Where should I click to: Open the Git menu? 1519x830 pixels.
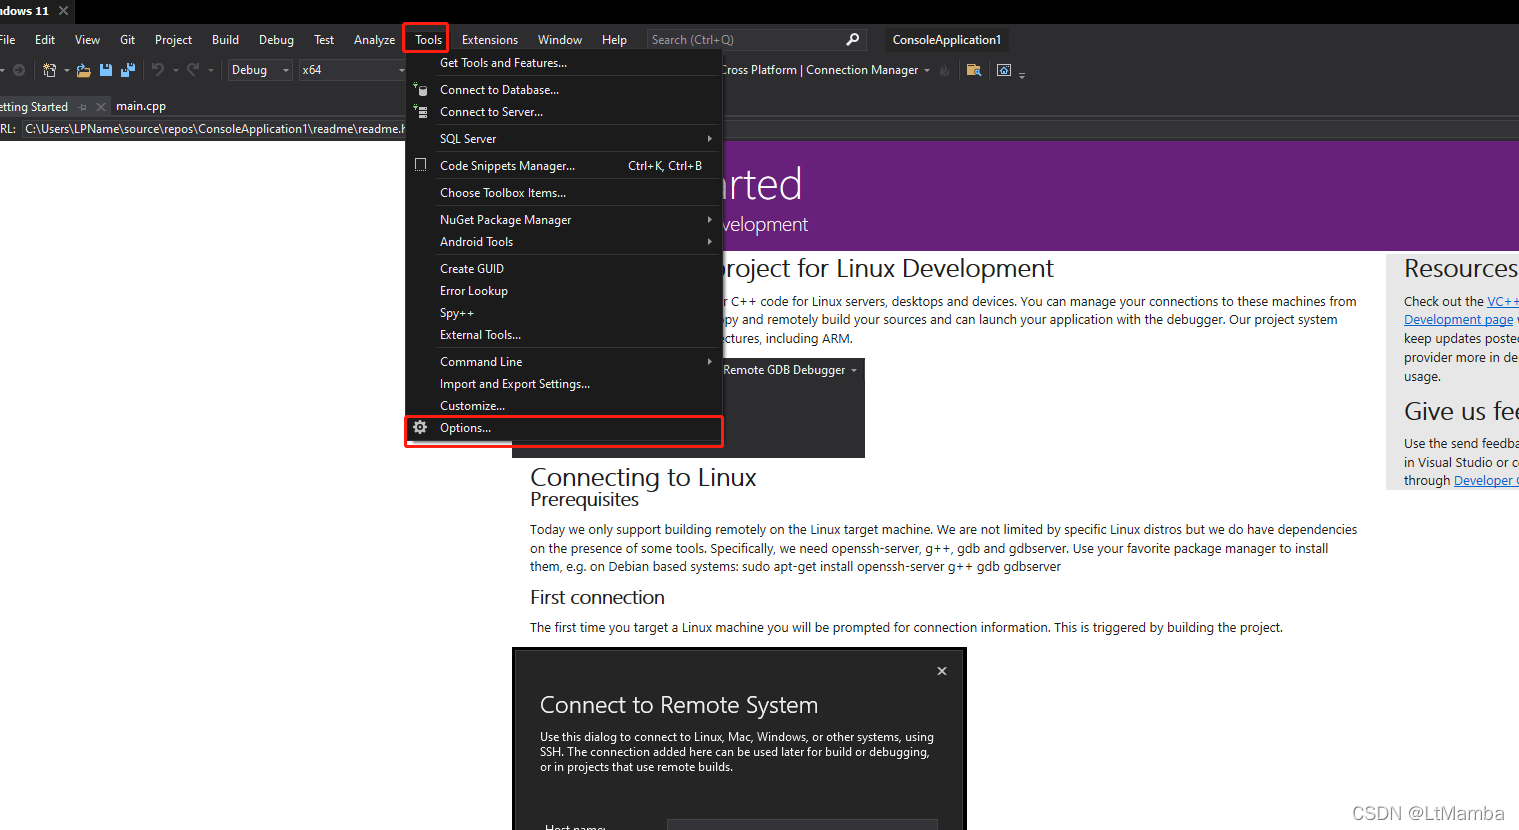tap(127, 40)
